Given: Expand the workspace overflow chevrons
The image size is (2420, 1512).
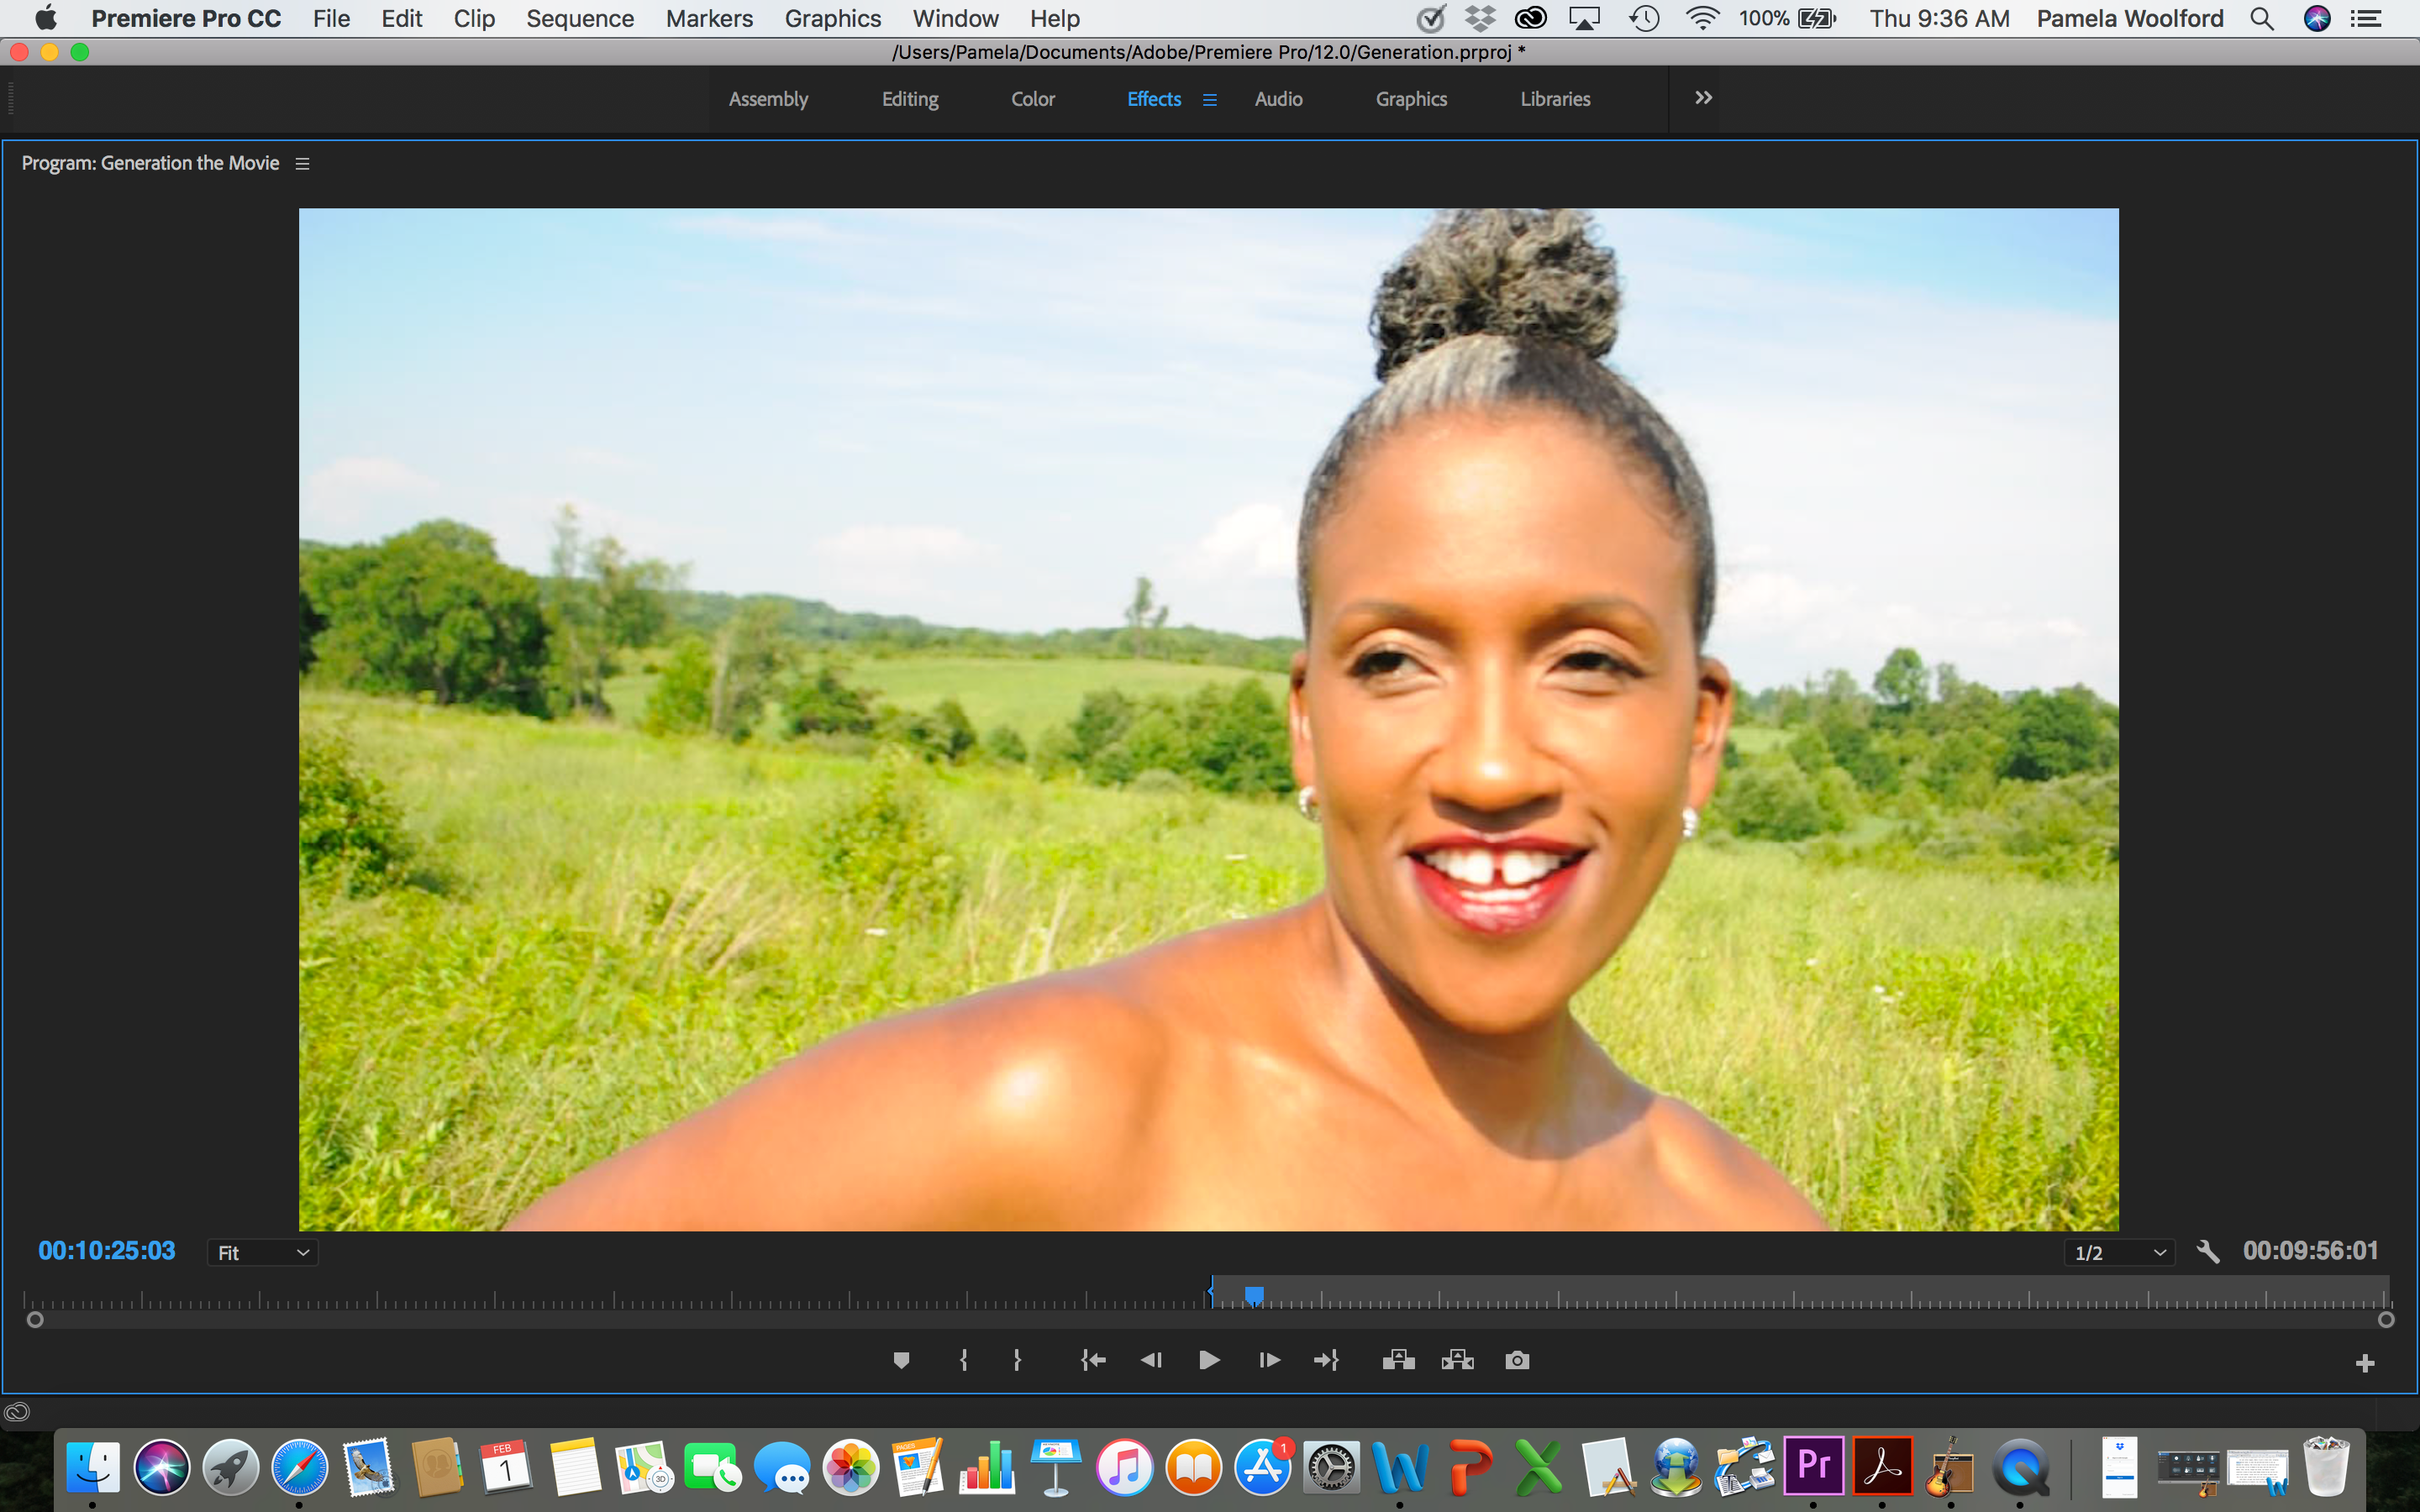Looking at the screenshot, I should click(1703, 98).
